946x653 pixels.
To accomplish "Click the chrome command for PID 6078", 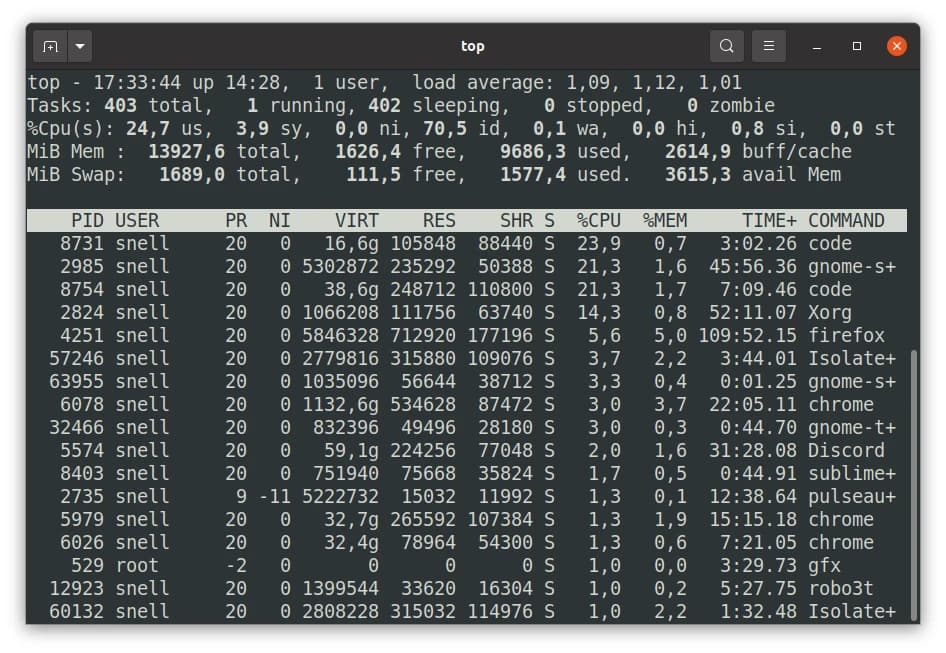I will pyautogui.click(x=840, y=404).
